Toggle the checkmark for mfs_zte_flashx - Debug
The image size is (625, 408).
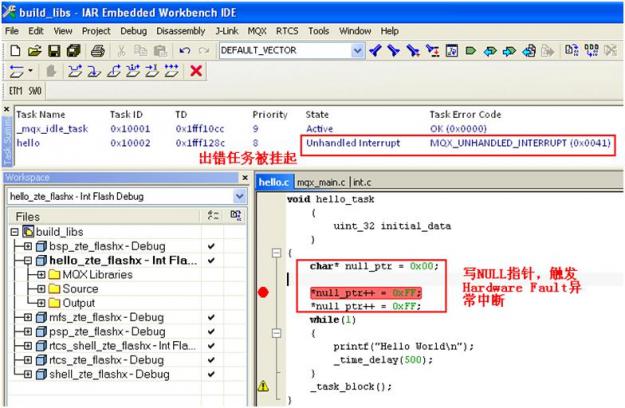click(x=211, y=317)
